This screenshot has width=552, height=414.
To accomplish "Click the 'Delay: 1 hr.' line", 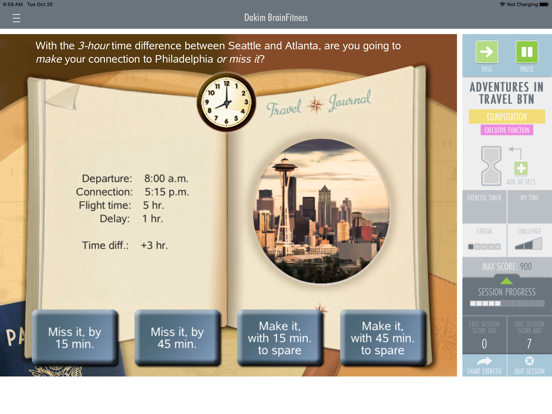I will click(x=131, y=219).
